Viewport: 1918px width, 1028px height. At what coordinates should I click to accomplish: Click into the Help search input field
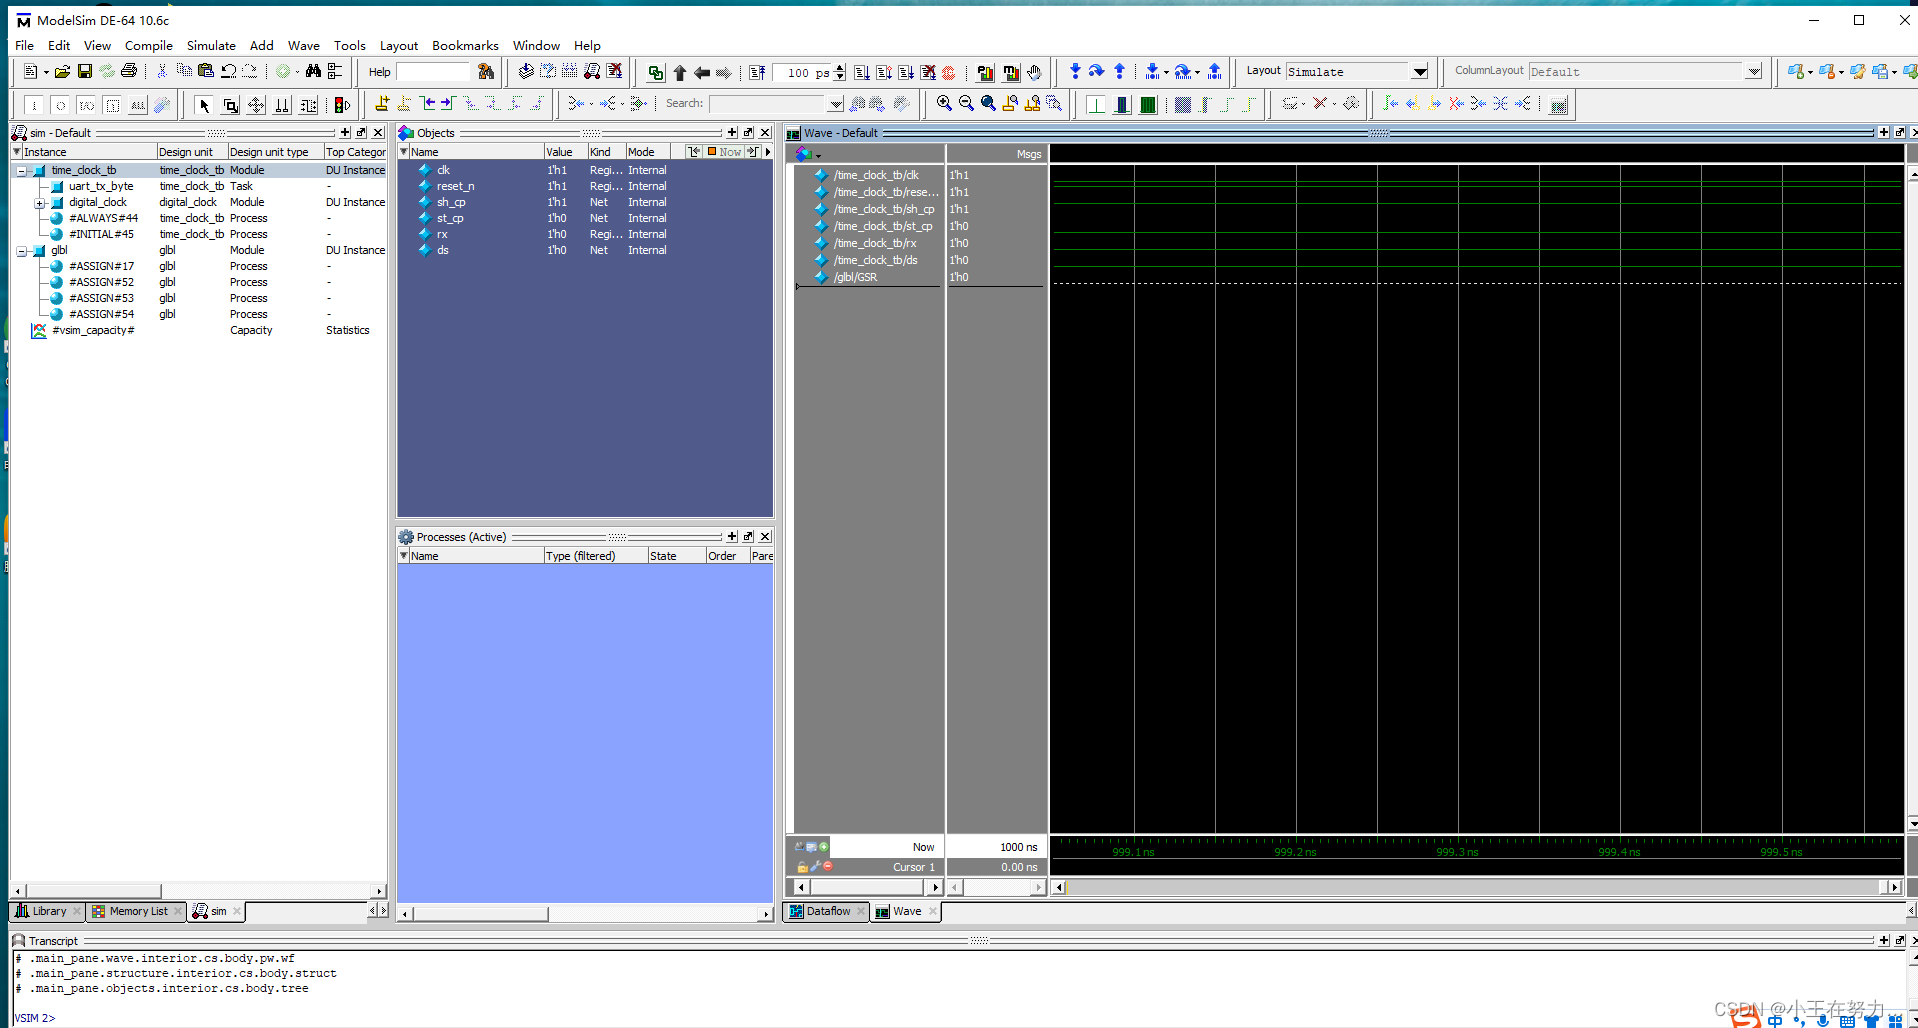tap(433, 72)
